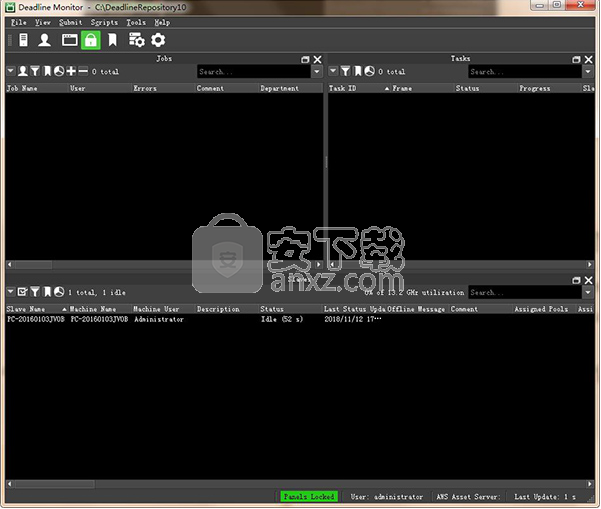This screenshot has width=601, height=509.
Task: Close the Tasks panel
Action: [589, 59]
